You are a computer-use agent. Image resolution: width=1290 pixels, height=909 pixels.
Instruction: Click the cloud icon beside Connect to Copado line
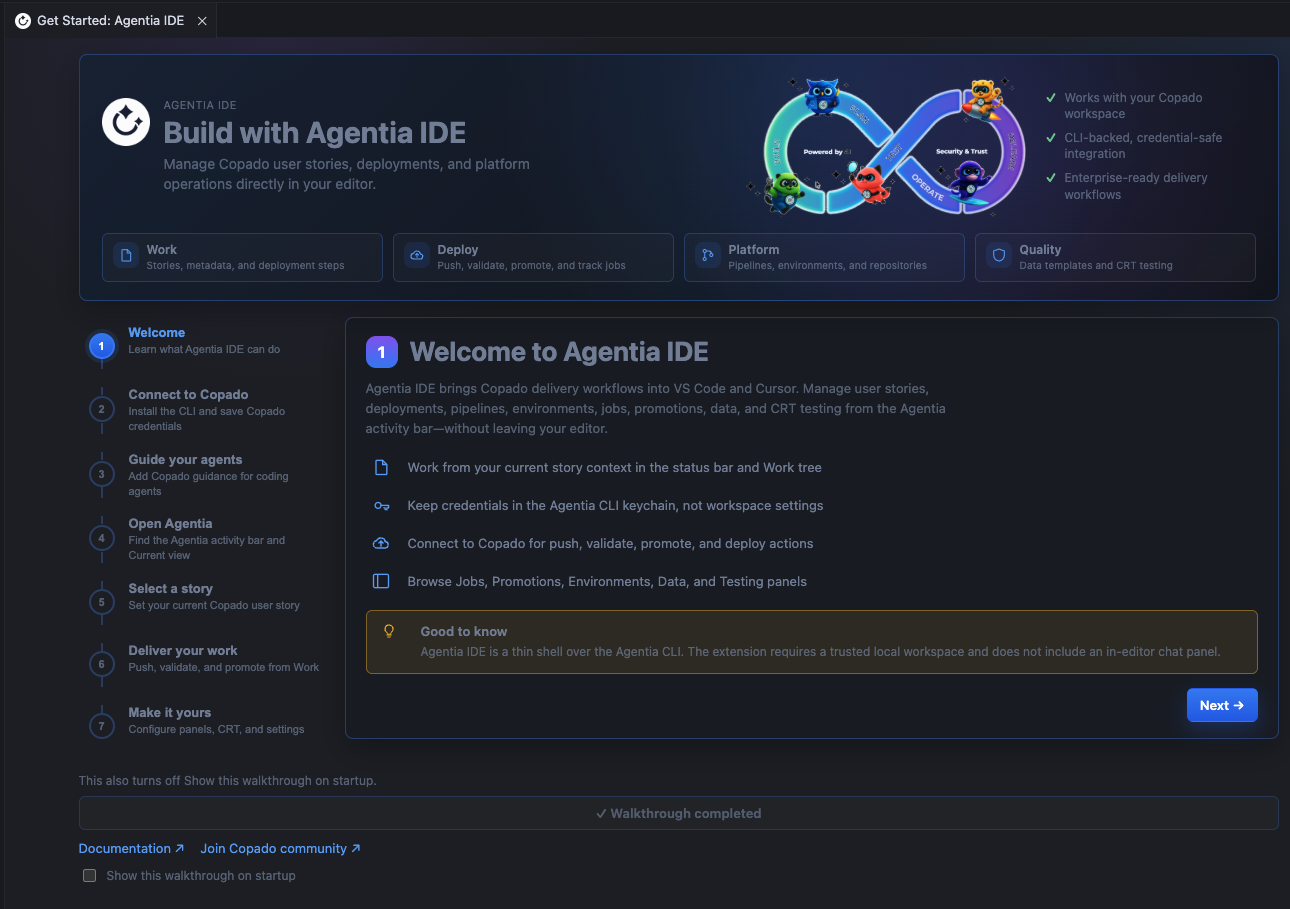point(381,543)
